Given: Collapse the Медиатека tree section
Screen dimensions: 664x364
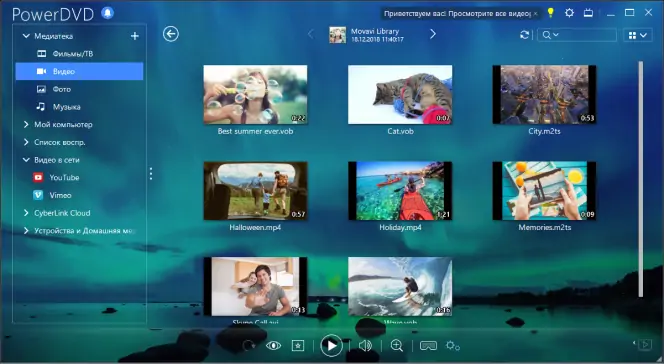Looking at the screenshot, I should (x=26, y=36).
